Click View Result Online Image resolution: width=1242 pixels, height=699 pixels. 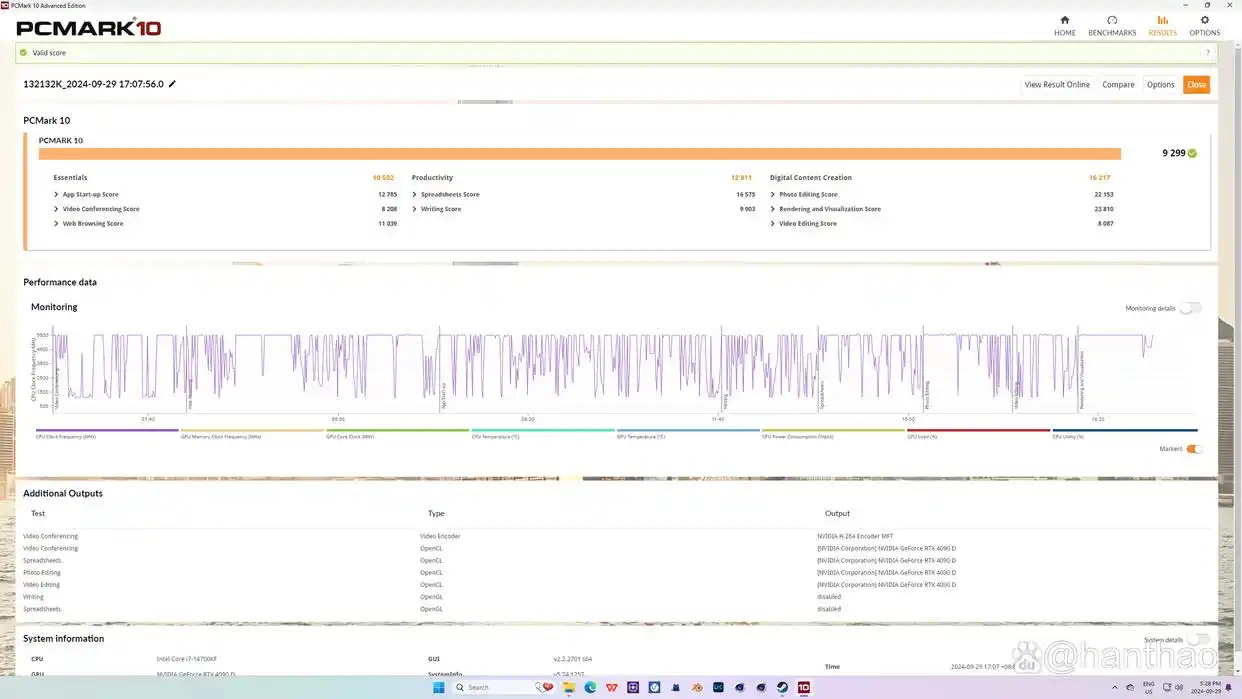coord(1057,85)
